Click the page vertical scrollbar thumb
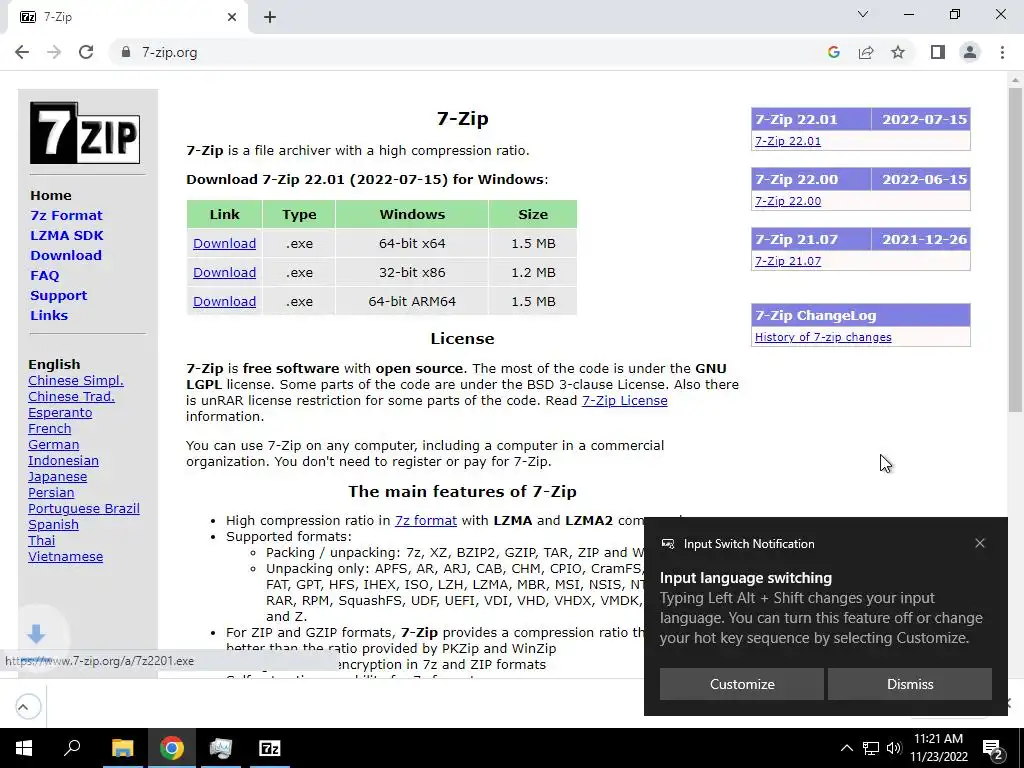This screenshot has width=1024, height=768. tap(1015, 249)
